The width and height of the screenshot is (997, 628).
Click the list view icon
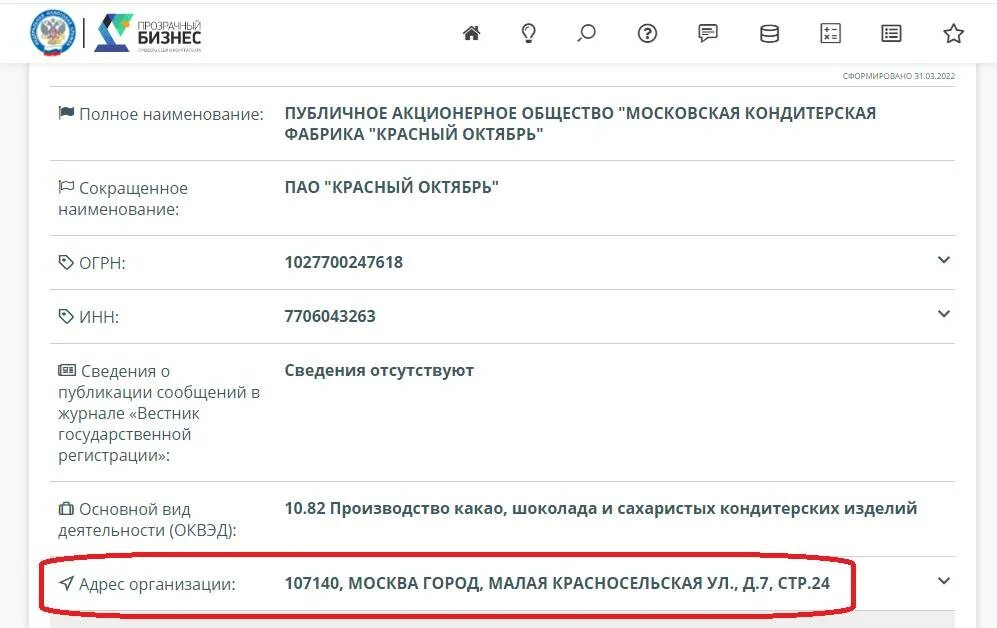pos(891,33)
